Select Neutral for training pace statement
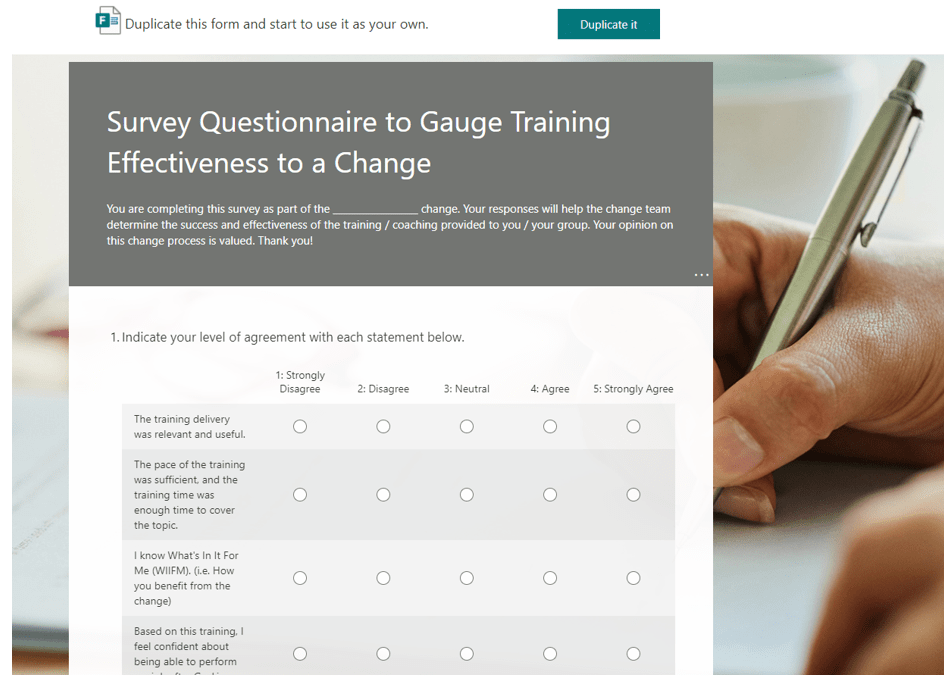The height and width of the screenshot is (695, 944). click(x=467, y=495)
